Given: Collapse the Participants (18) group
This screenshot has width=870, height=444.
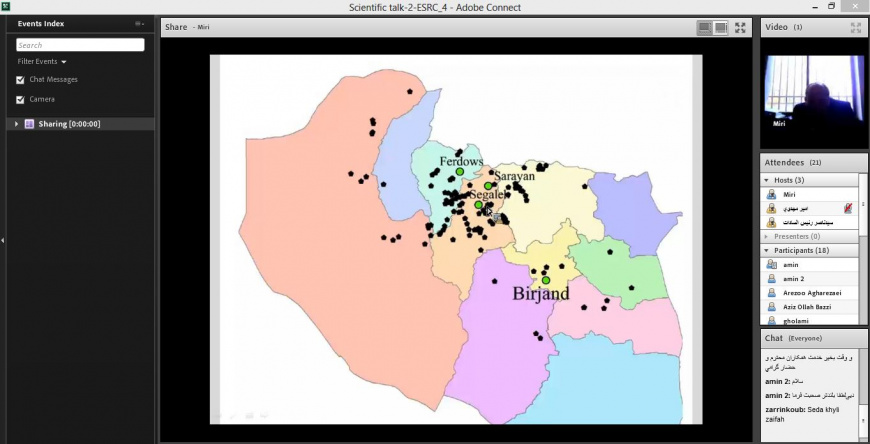Looking at the screenshot, I should pos(768,250).
